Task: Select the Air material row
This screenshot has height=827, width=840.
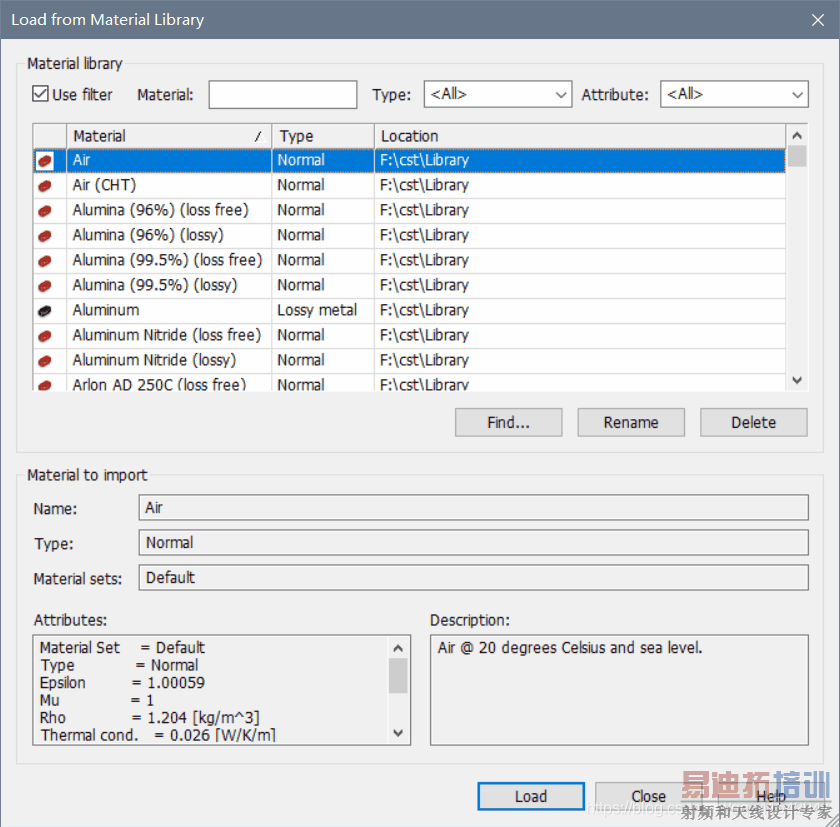Action: coord(409,160)
